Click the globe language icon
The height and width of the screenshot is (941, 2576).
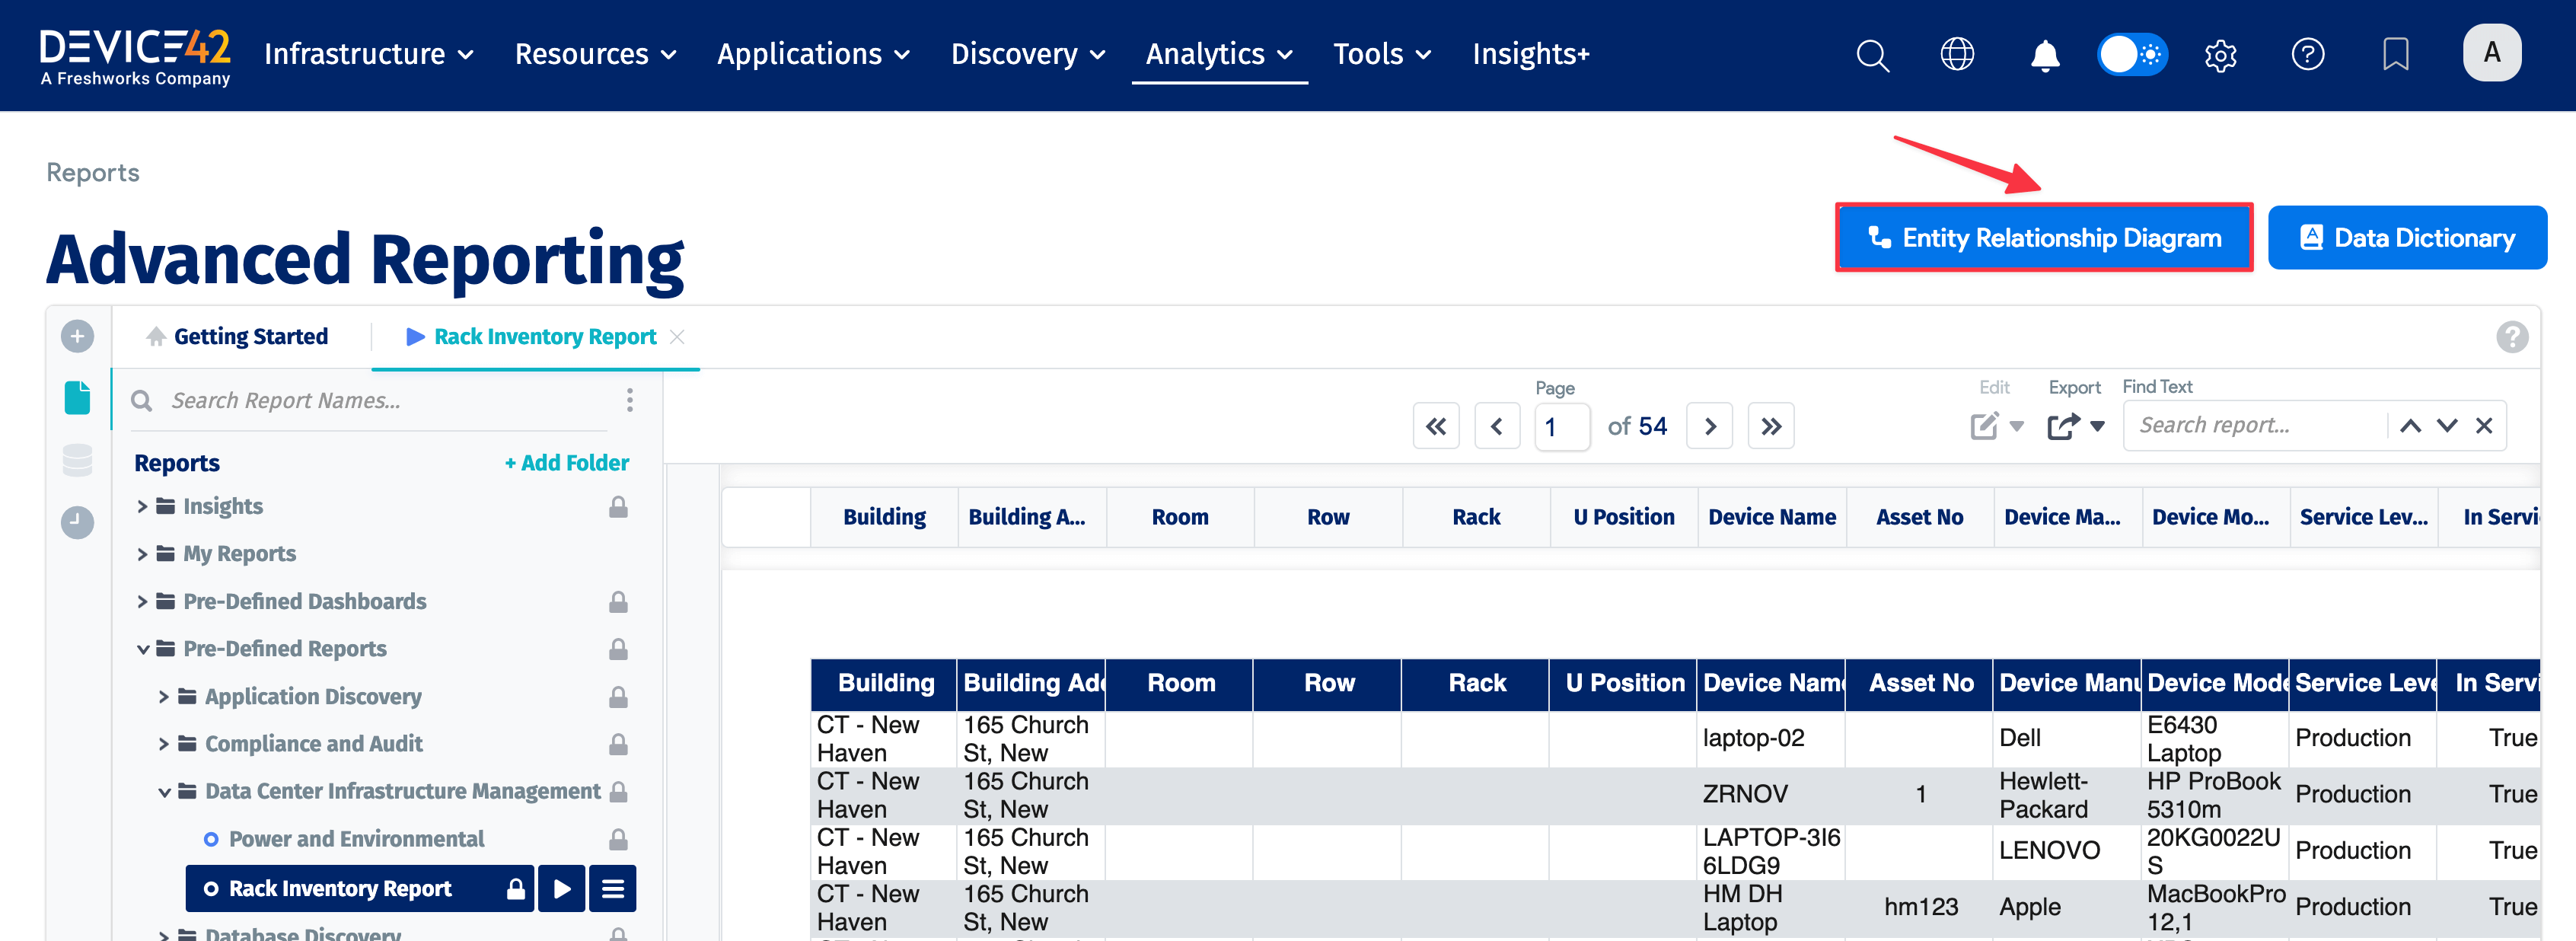1957,54
